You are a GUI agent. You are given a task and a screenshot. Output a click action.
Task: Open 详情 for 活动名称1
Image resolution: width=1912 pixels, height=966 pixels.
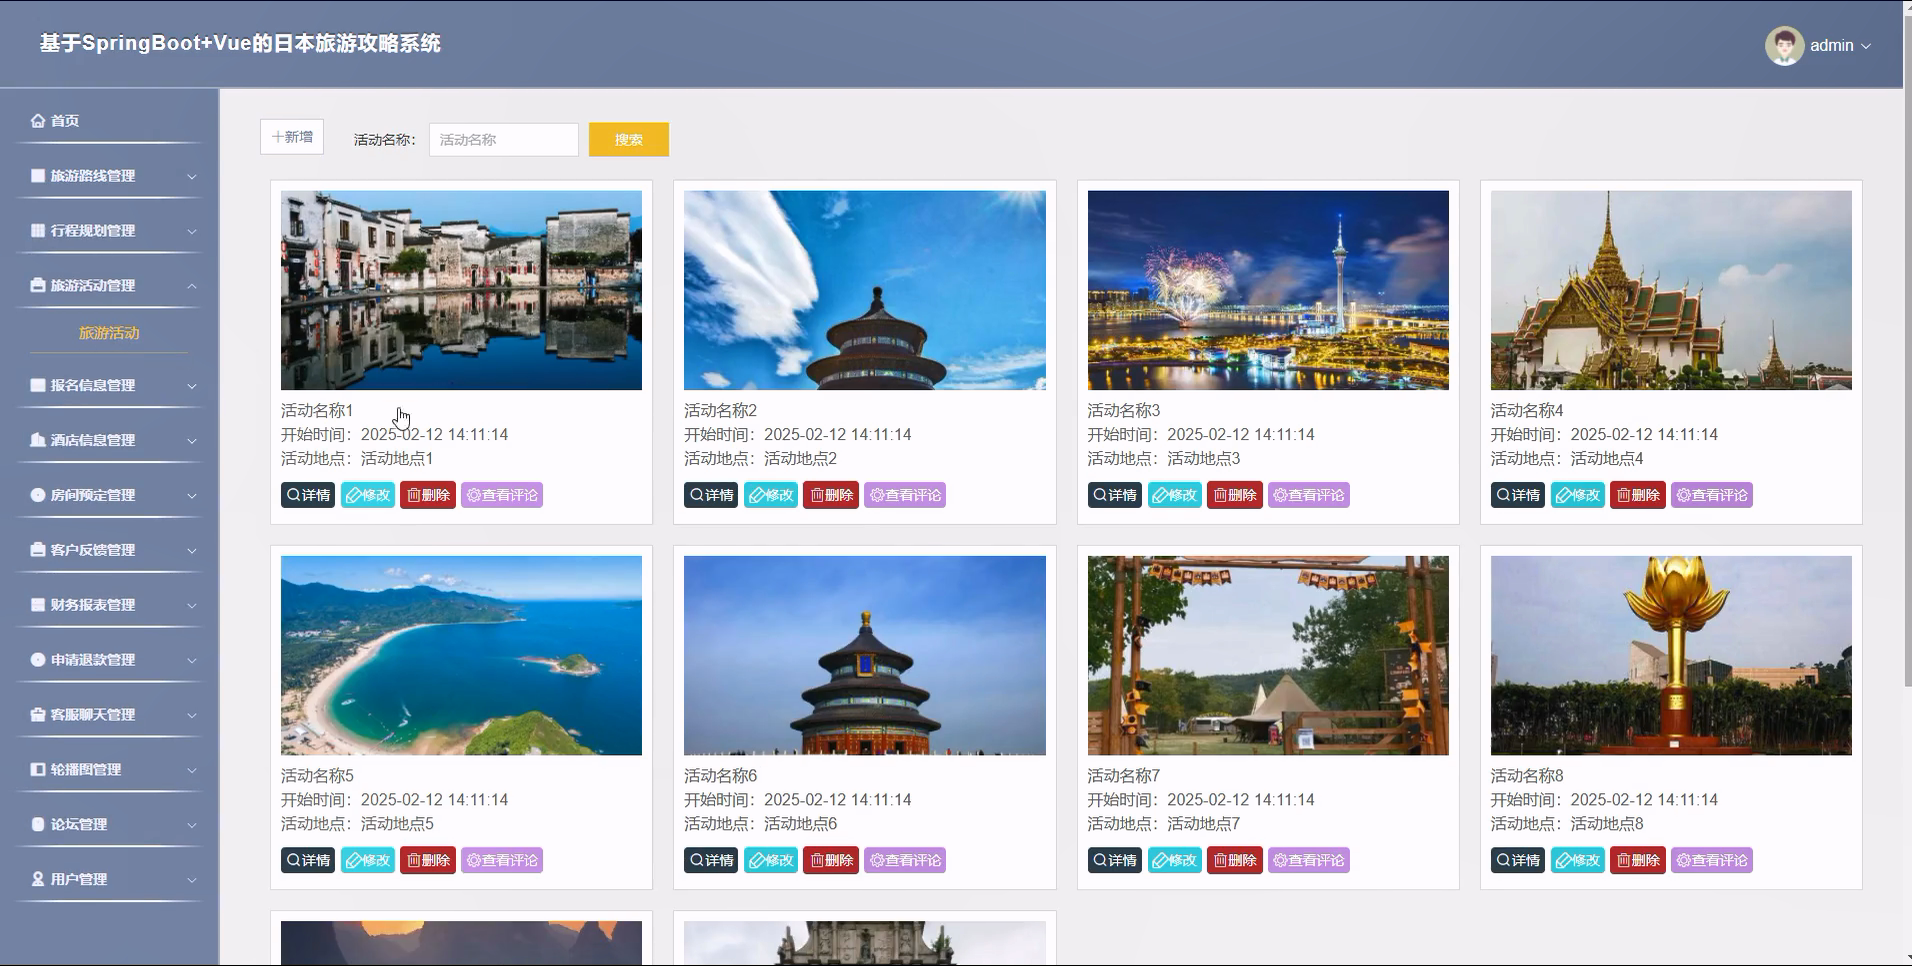point(308,495)
